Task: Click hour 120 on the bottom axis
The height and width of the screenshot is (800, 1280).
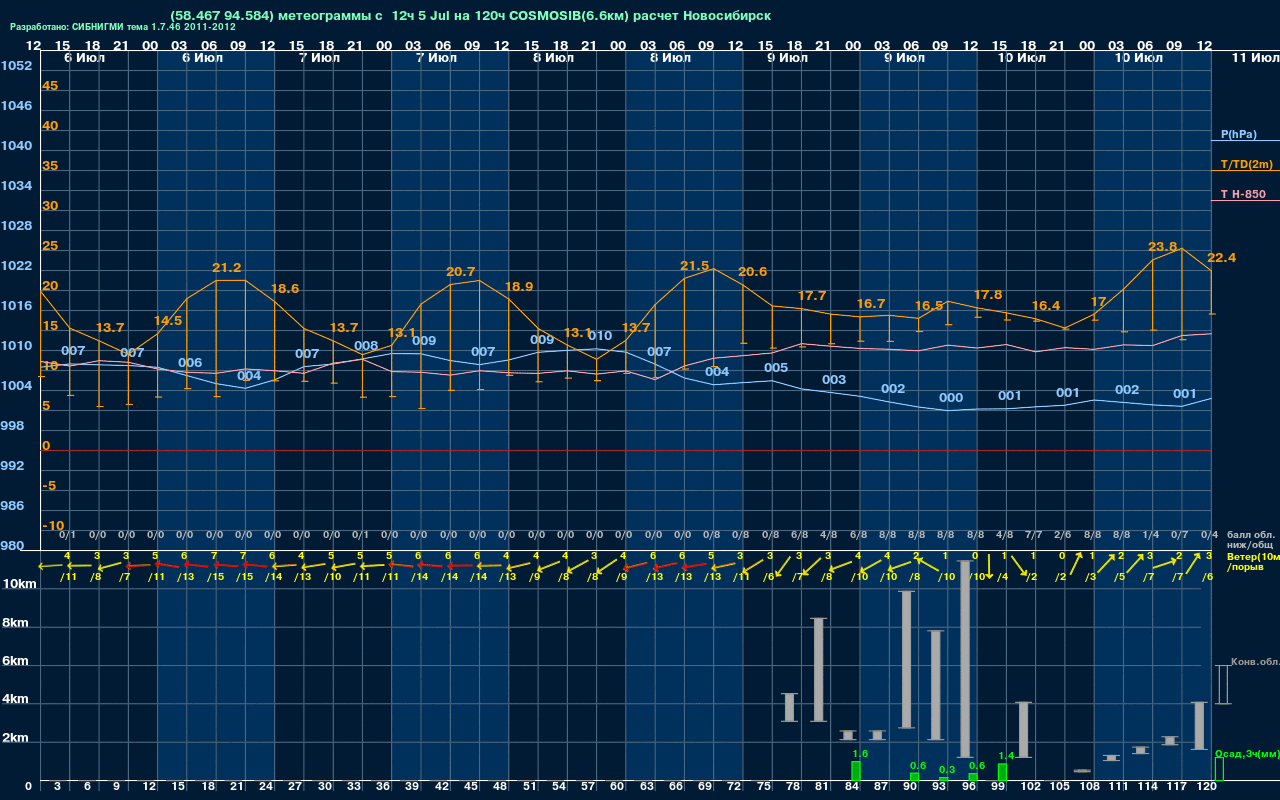Action: [1207, 787]
